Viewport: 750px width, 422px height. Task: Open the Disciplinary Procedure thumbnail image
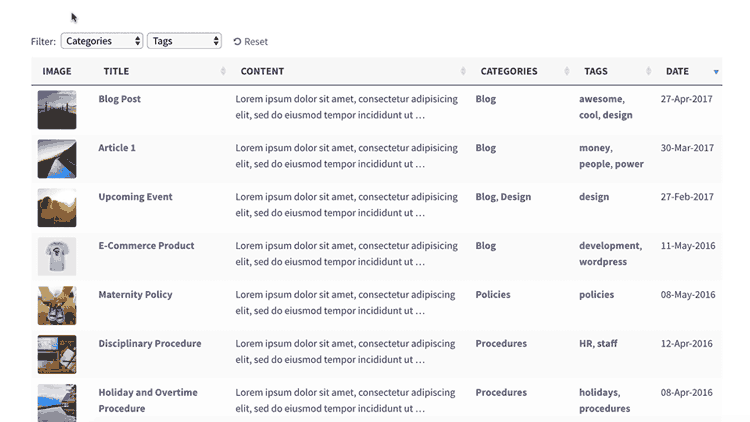tap(57, 355)
